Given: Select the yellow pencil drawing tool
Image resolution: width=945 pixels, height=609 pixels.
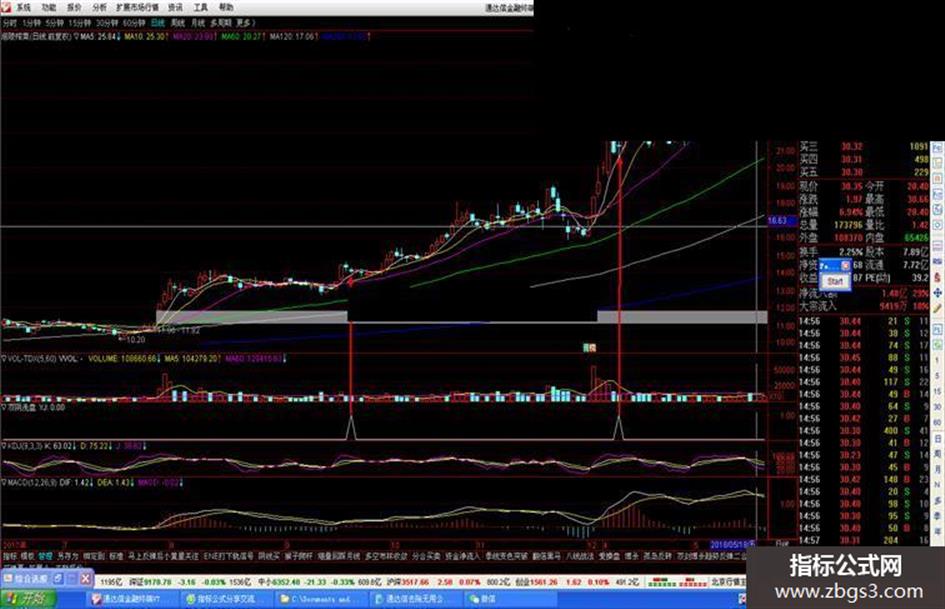Looking at the screenshot, I should coord(938,309).
